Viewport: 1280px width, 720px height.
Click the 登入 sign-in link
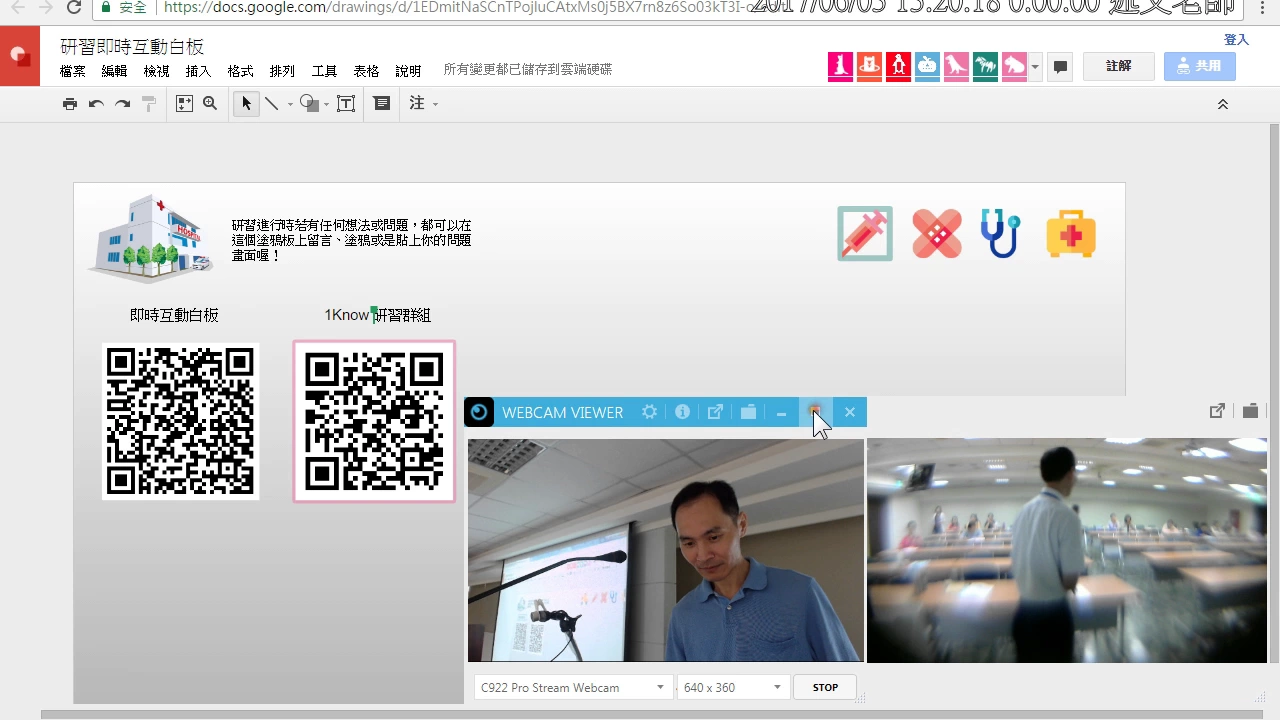(1237, 40)
